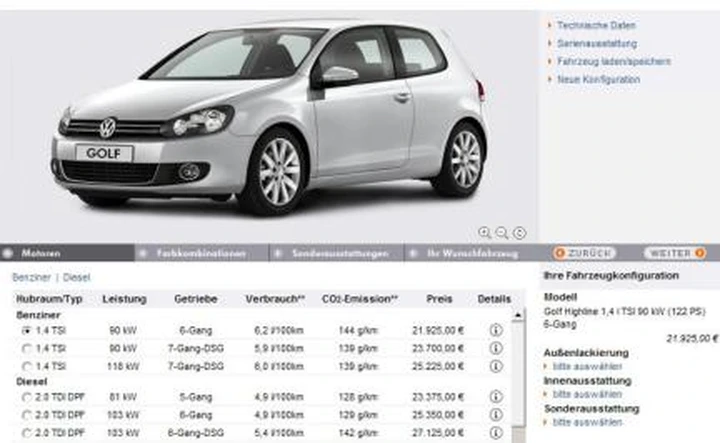Start a Neue Konfiguration
The image size is (720, 443).
click(598, 79)
